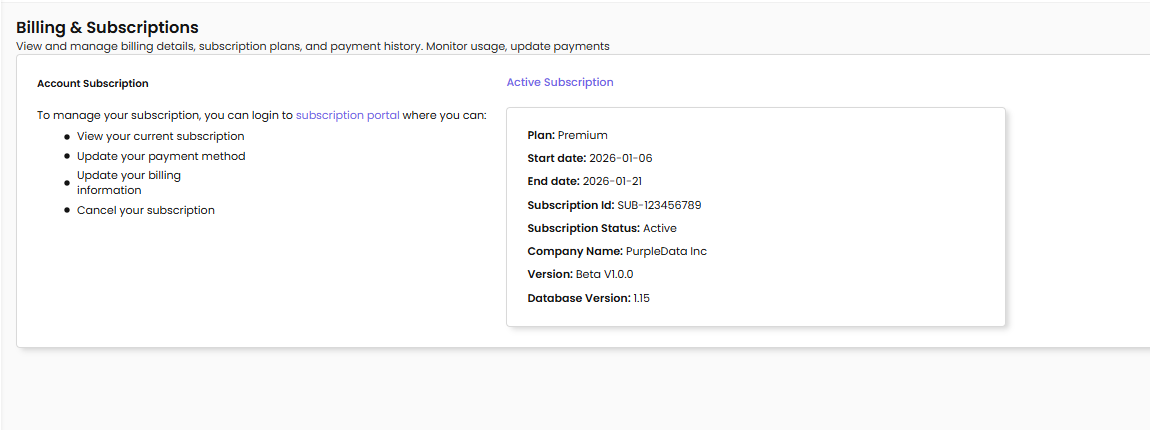Image resolution: width=1150 pixels, height=430 pixels.
Task: Click the Subscription Id SUB-123456789 text
Action: coord(659,205)
